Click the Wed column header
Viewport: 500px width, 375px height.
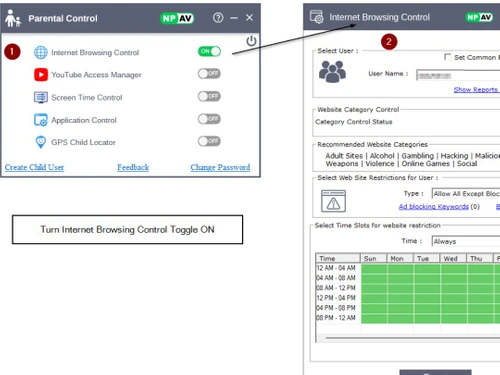453,258
